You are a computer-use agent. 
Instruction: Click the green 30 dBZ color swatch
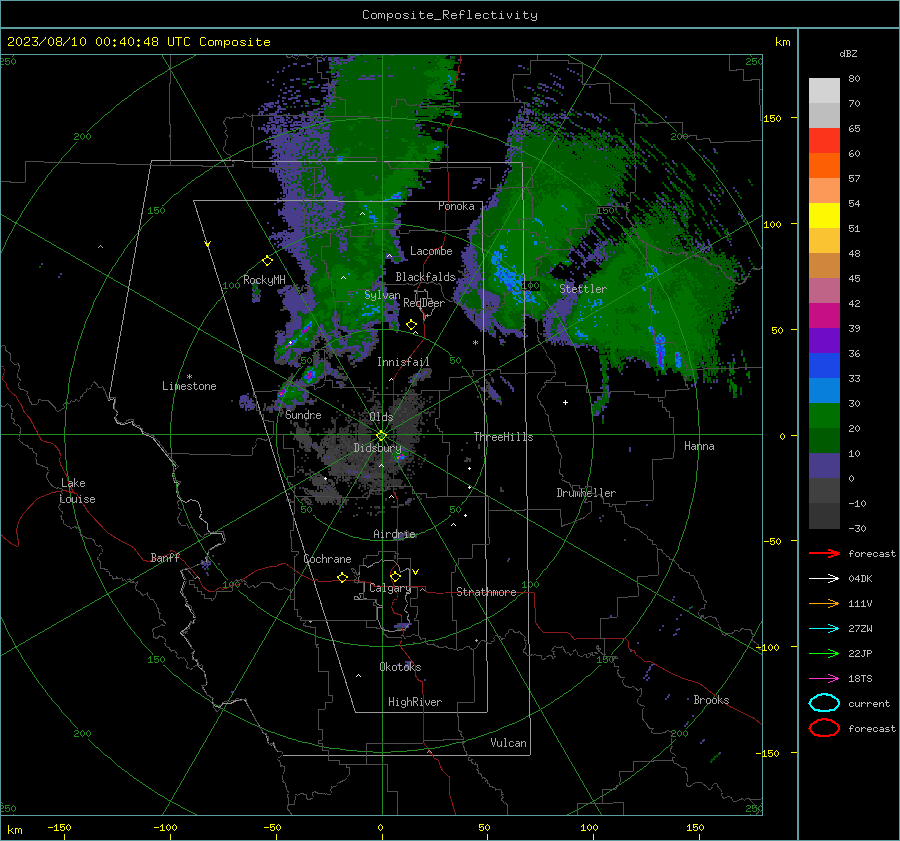coord(824,415)
